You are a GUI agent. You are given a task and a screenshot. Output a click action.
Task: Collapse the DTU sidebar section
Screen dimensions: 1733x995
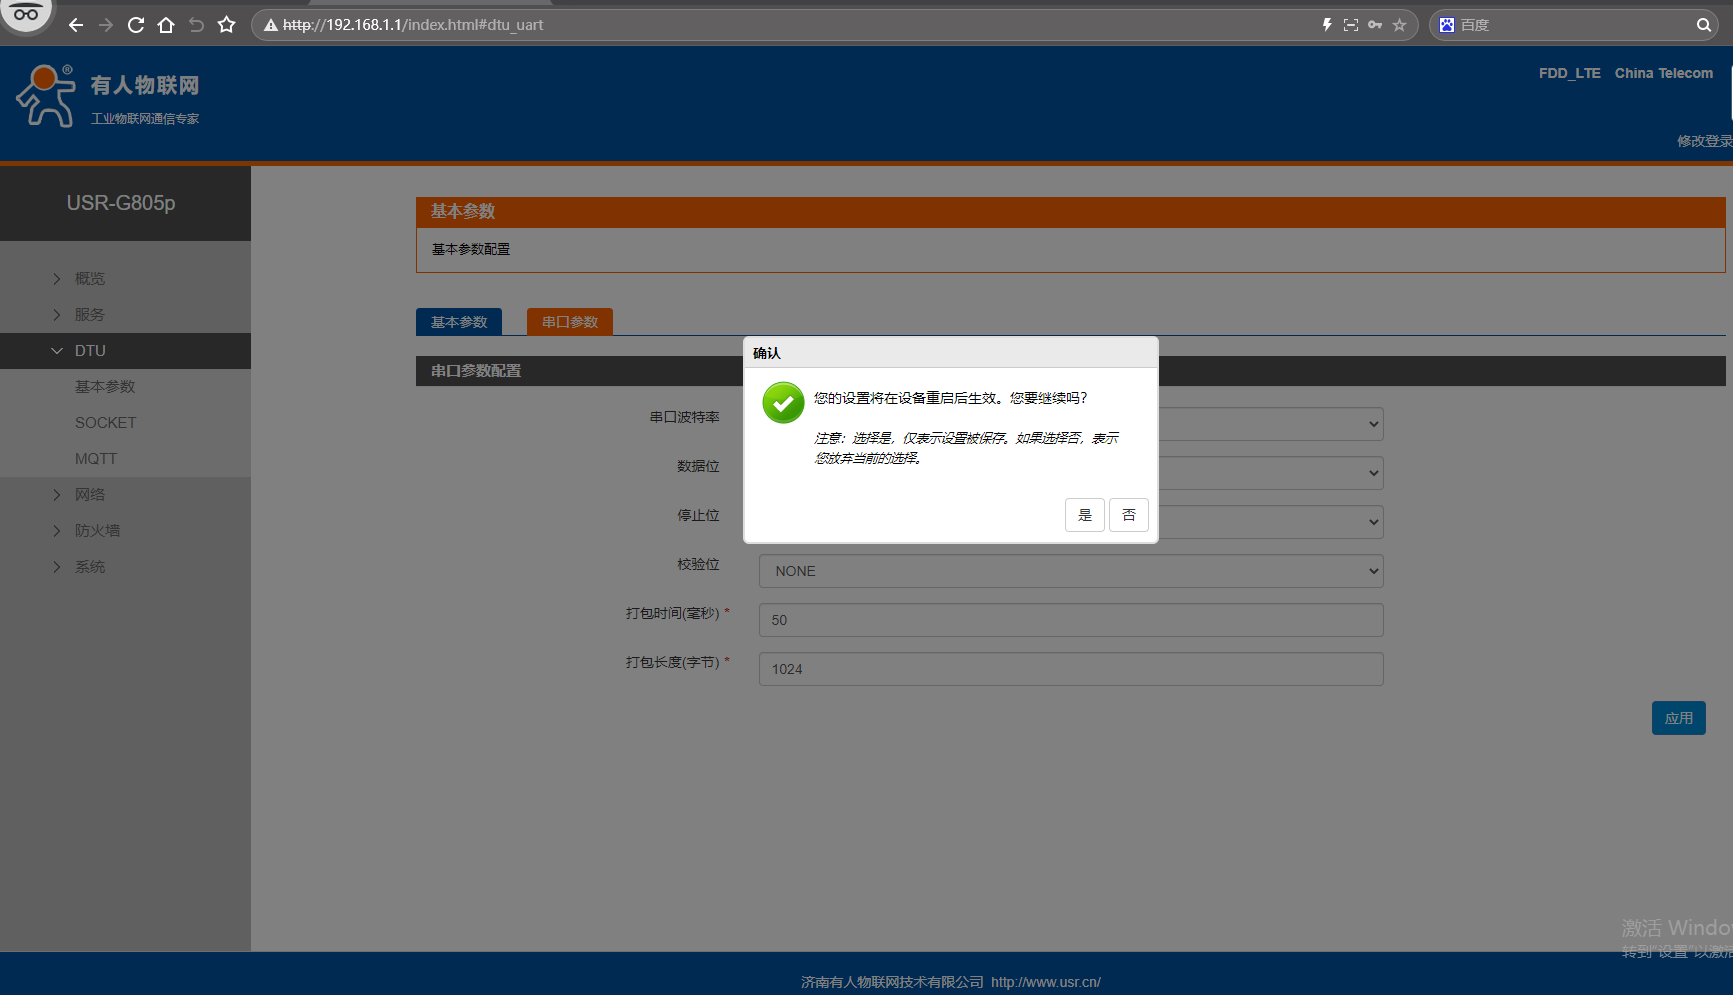coord(89,351)
